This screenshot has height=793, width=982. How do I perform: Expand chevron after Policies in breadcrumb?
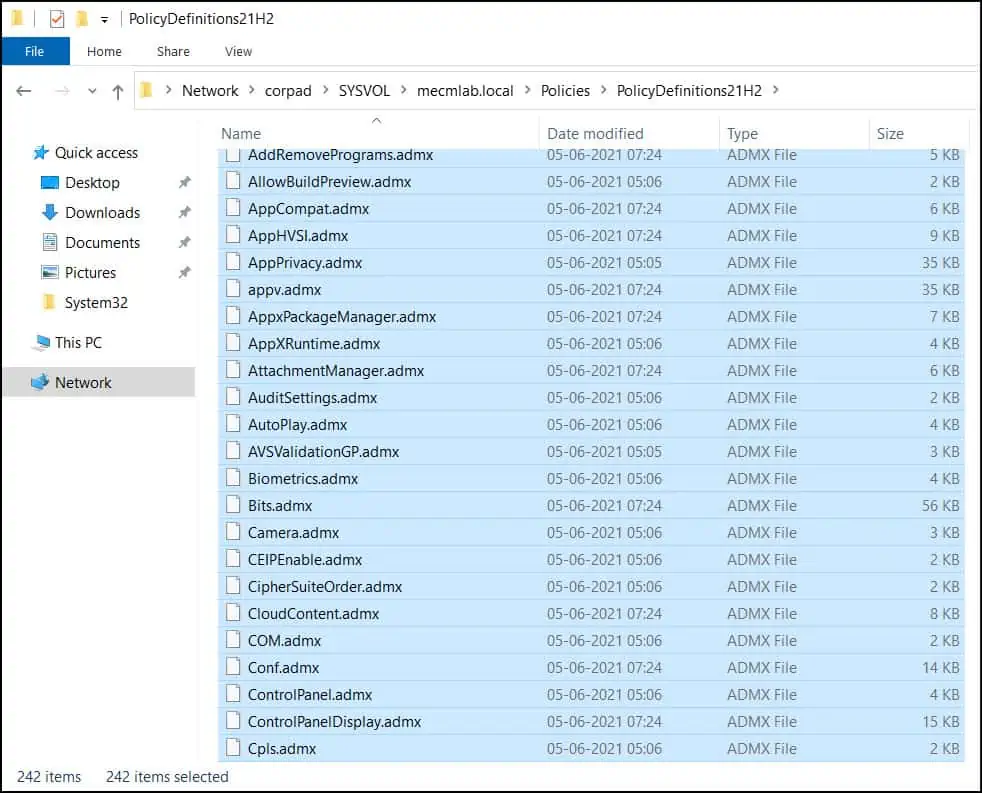coord(603,90)
